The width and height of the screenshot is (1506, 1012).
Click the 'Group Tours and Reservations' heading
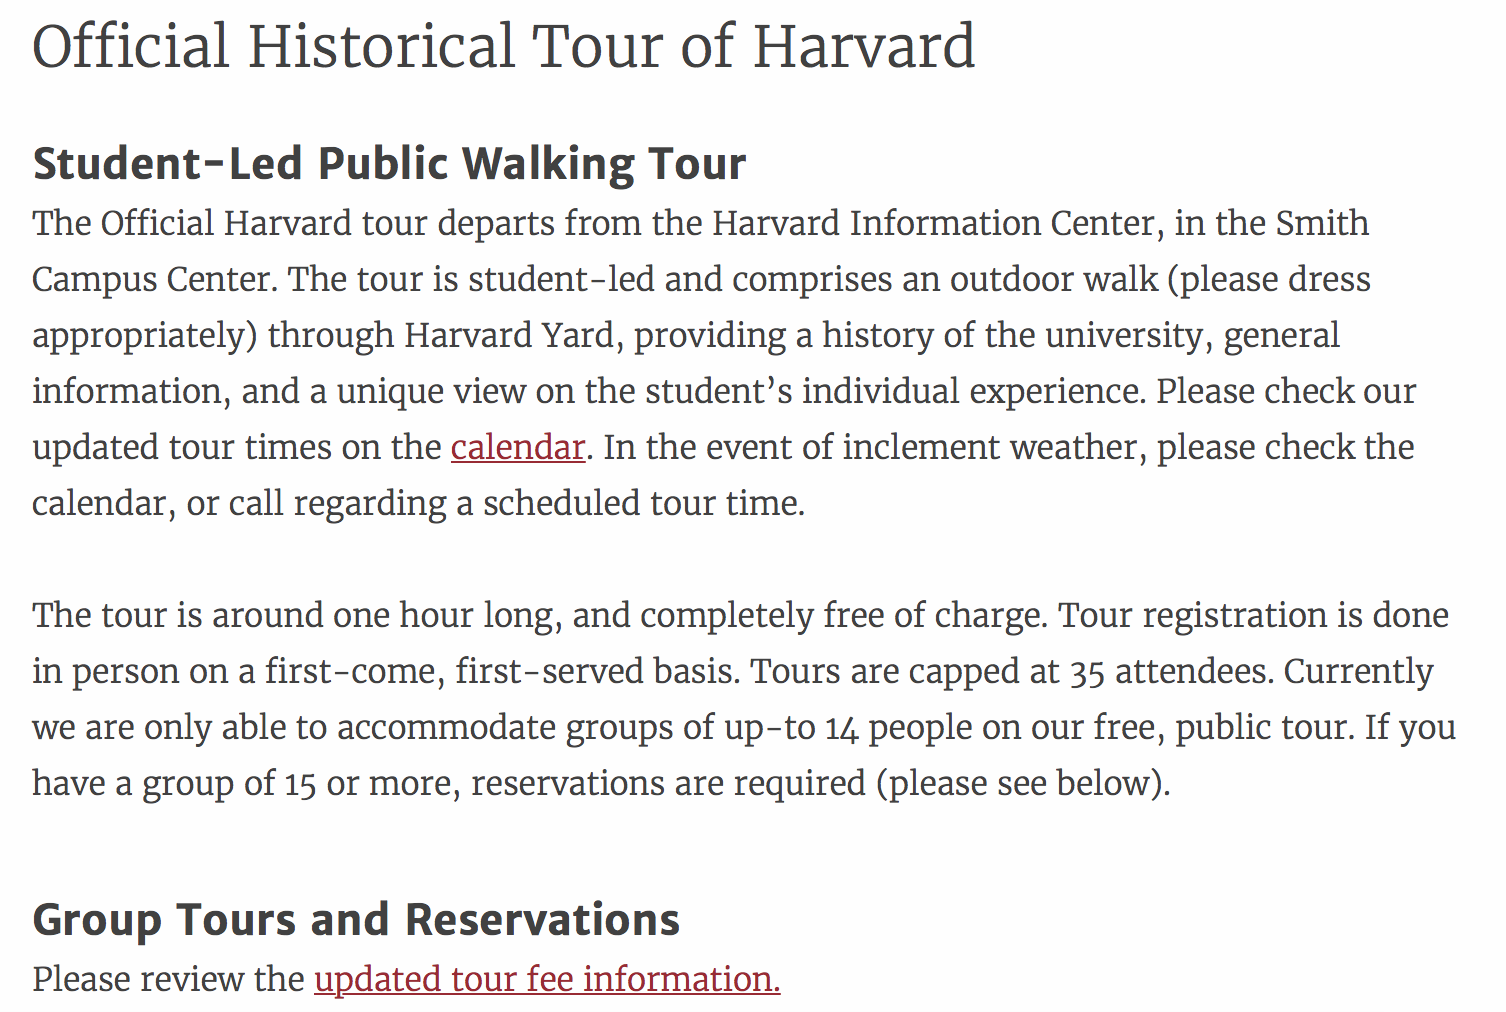(356, 920)
